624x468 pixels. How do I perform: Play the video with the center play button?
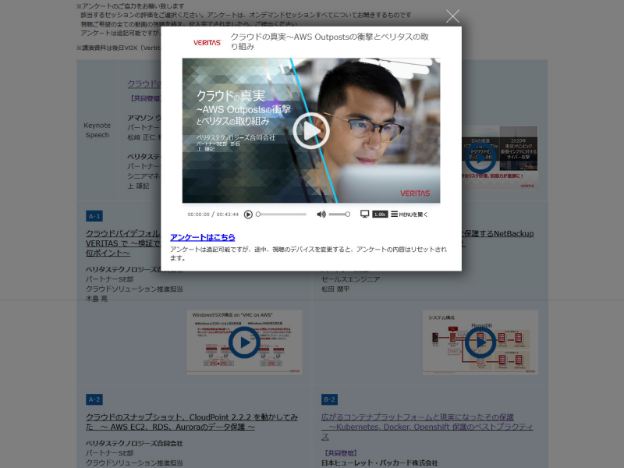pyautogui.click(x=311, y=131)
